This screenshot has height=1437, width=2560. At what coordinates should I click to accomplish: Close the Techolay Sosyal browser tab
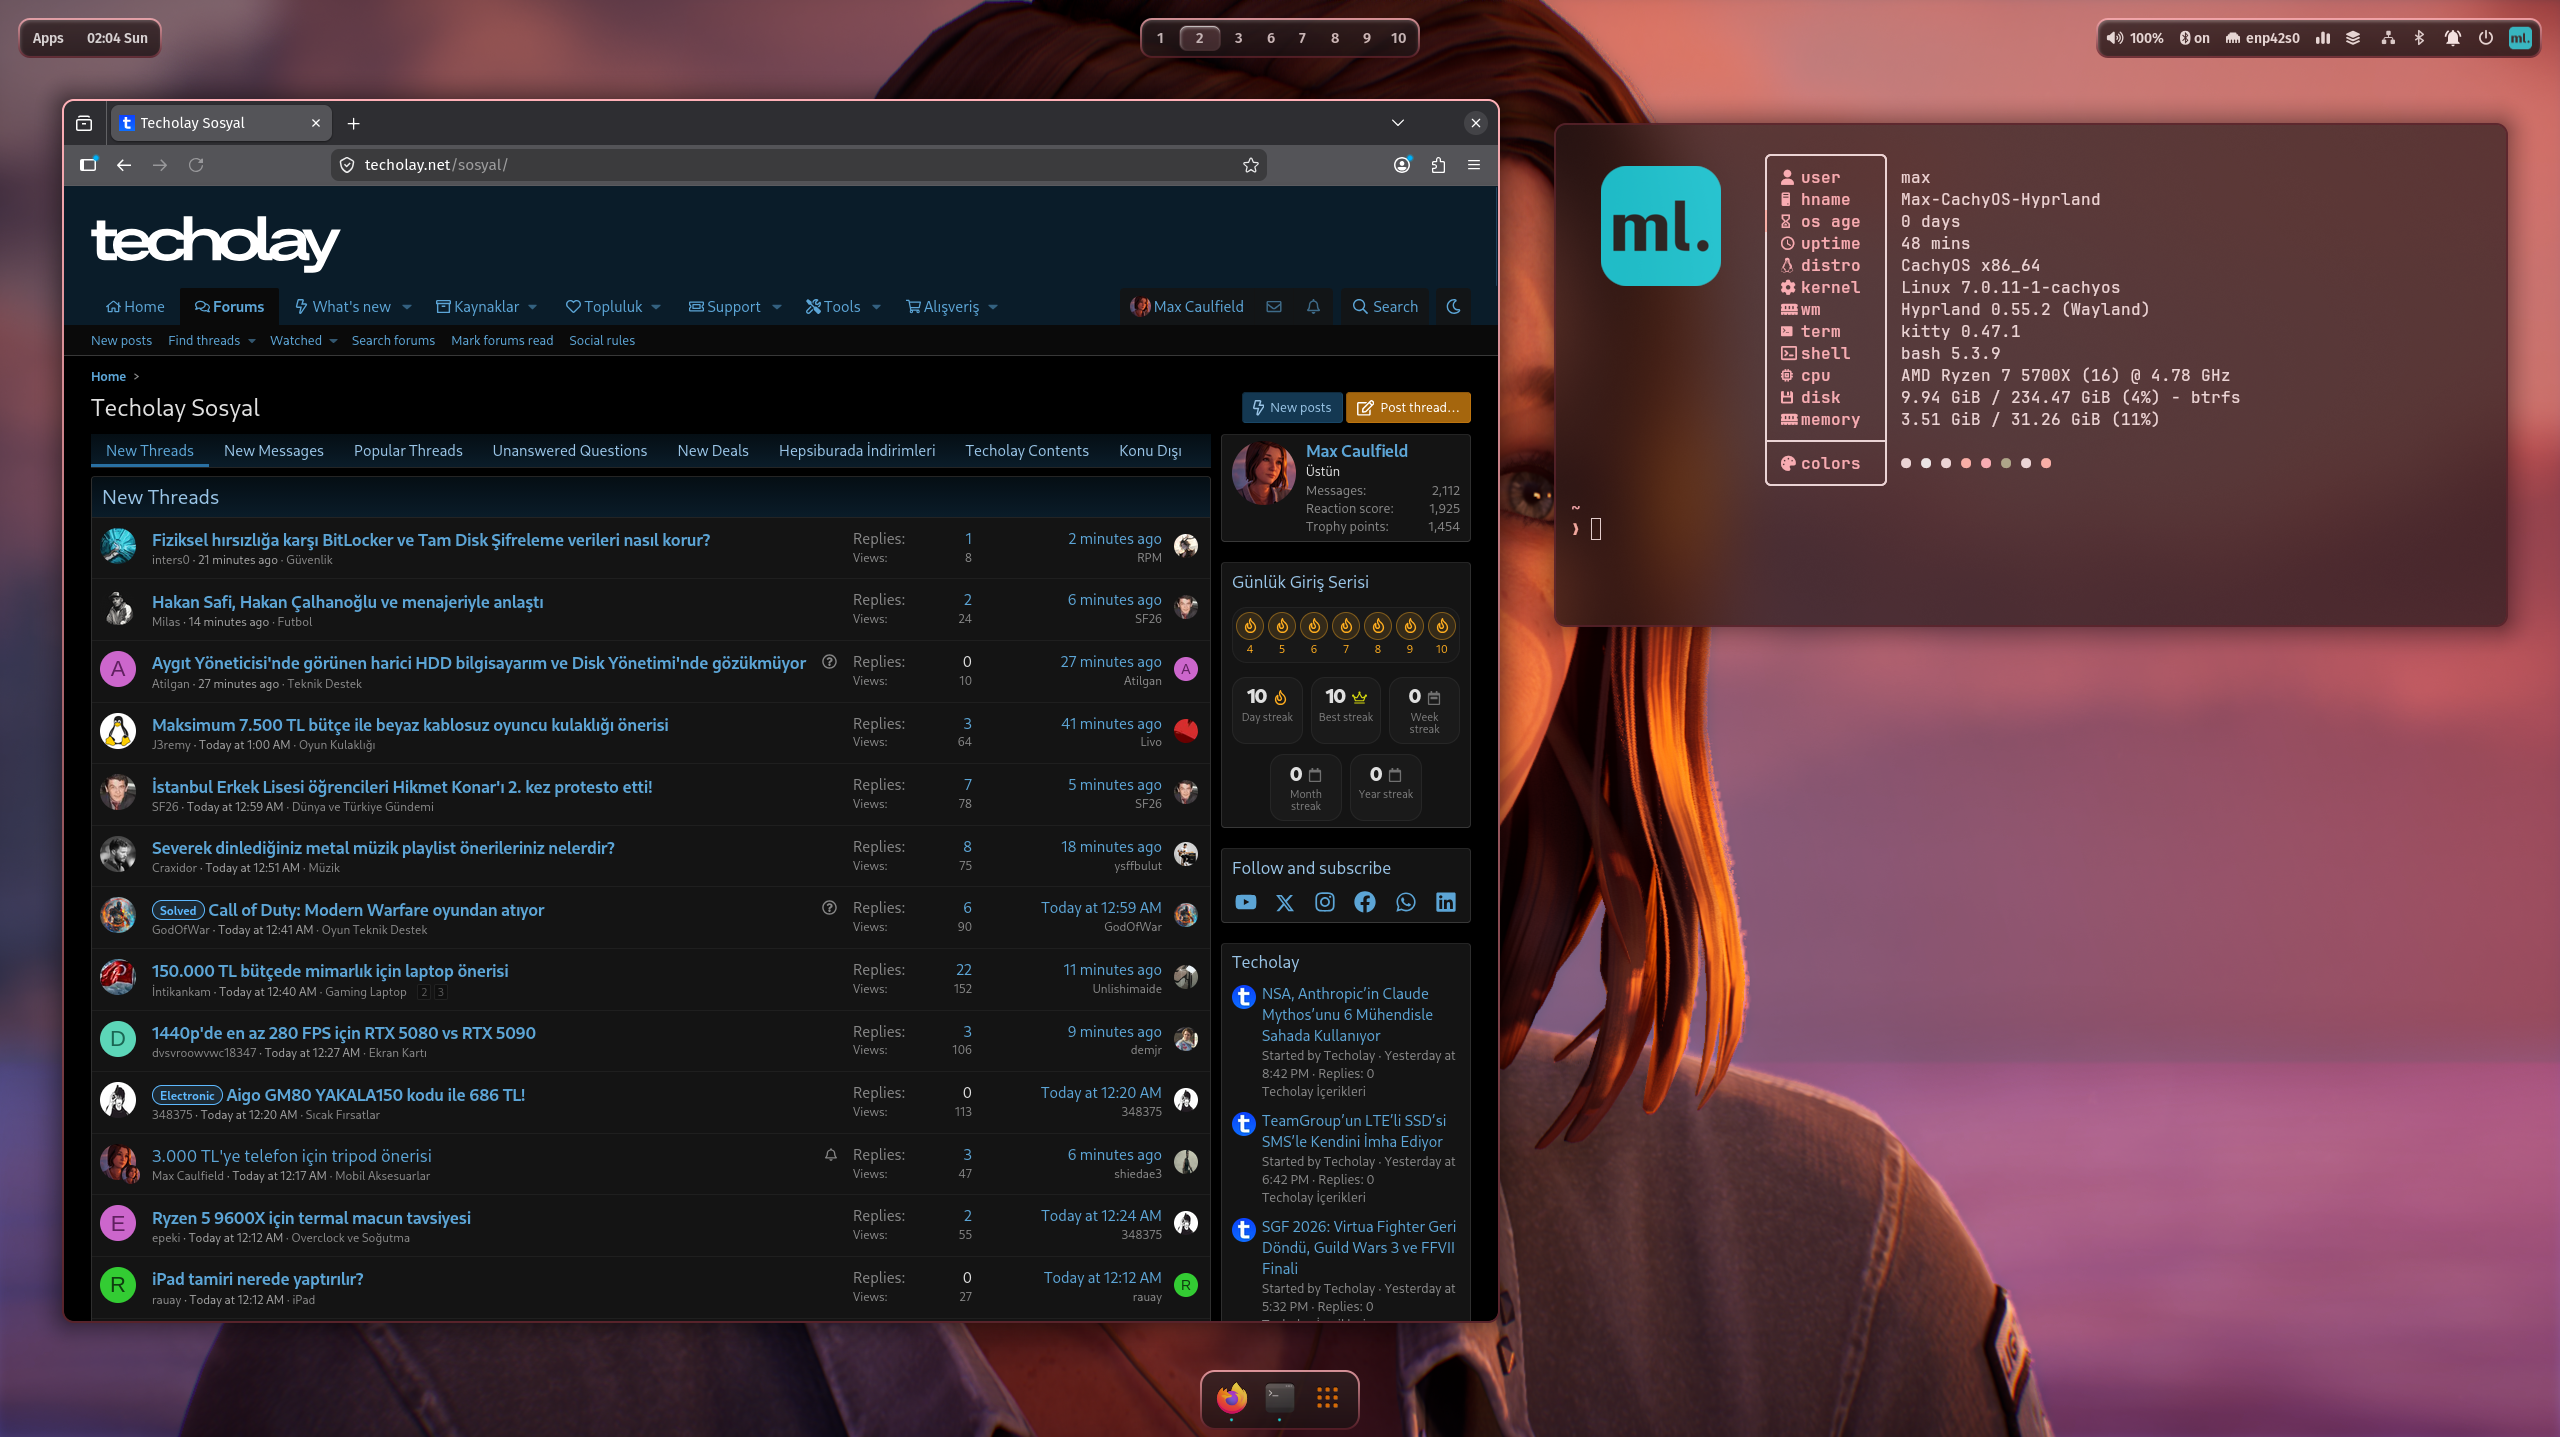316,123
